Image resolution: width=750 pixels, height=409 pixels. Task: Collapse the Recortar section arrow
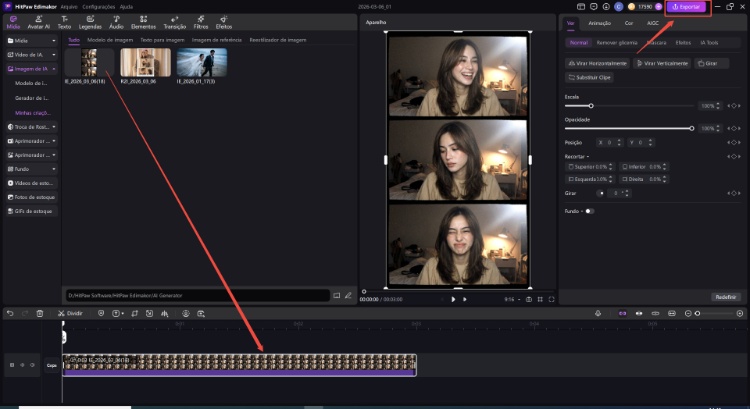pyautogui.click(x=588, y=156)
